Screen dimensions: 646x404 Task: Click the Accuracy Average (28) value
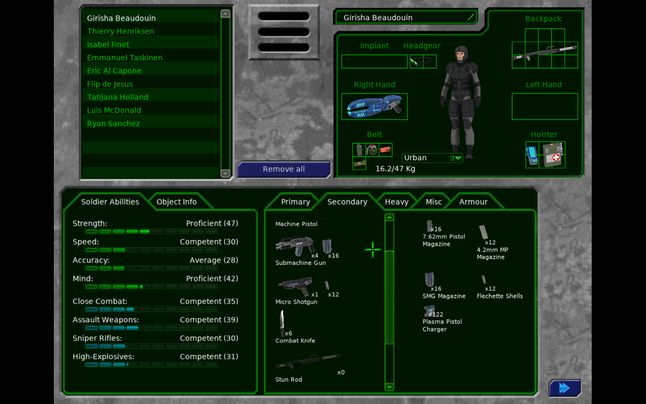tap(213, 260)
